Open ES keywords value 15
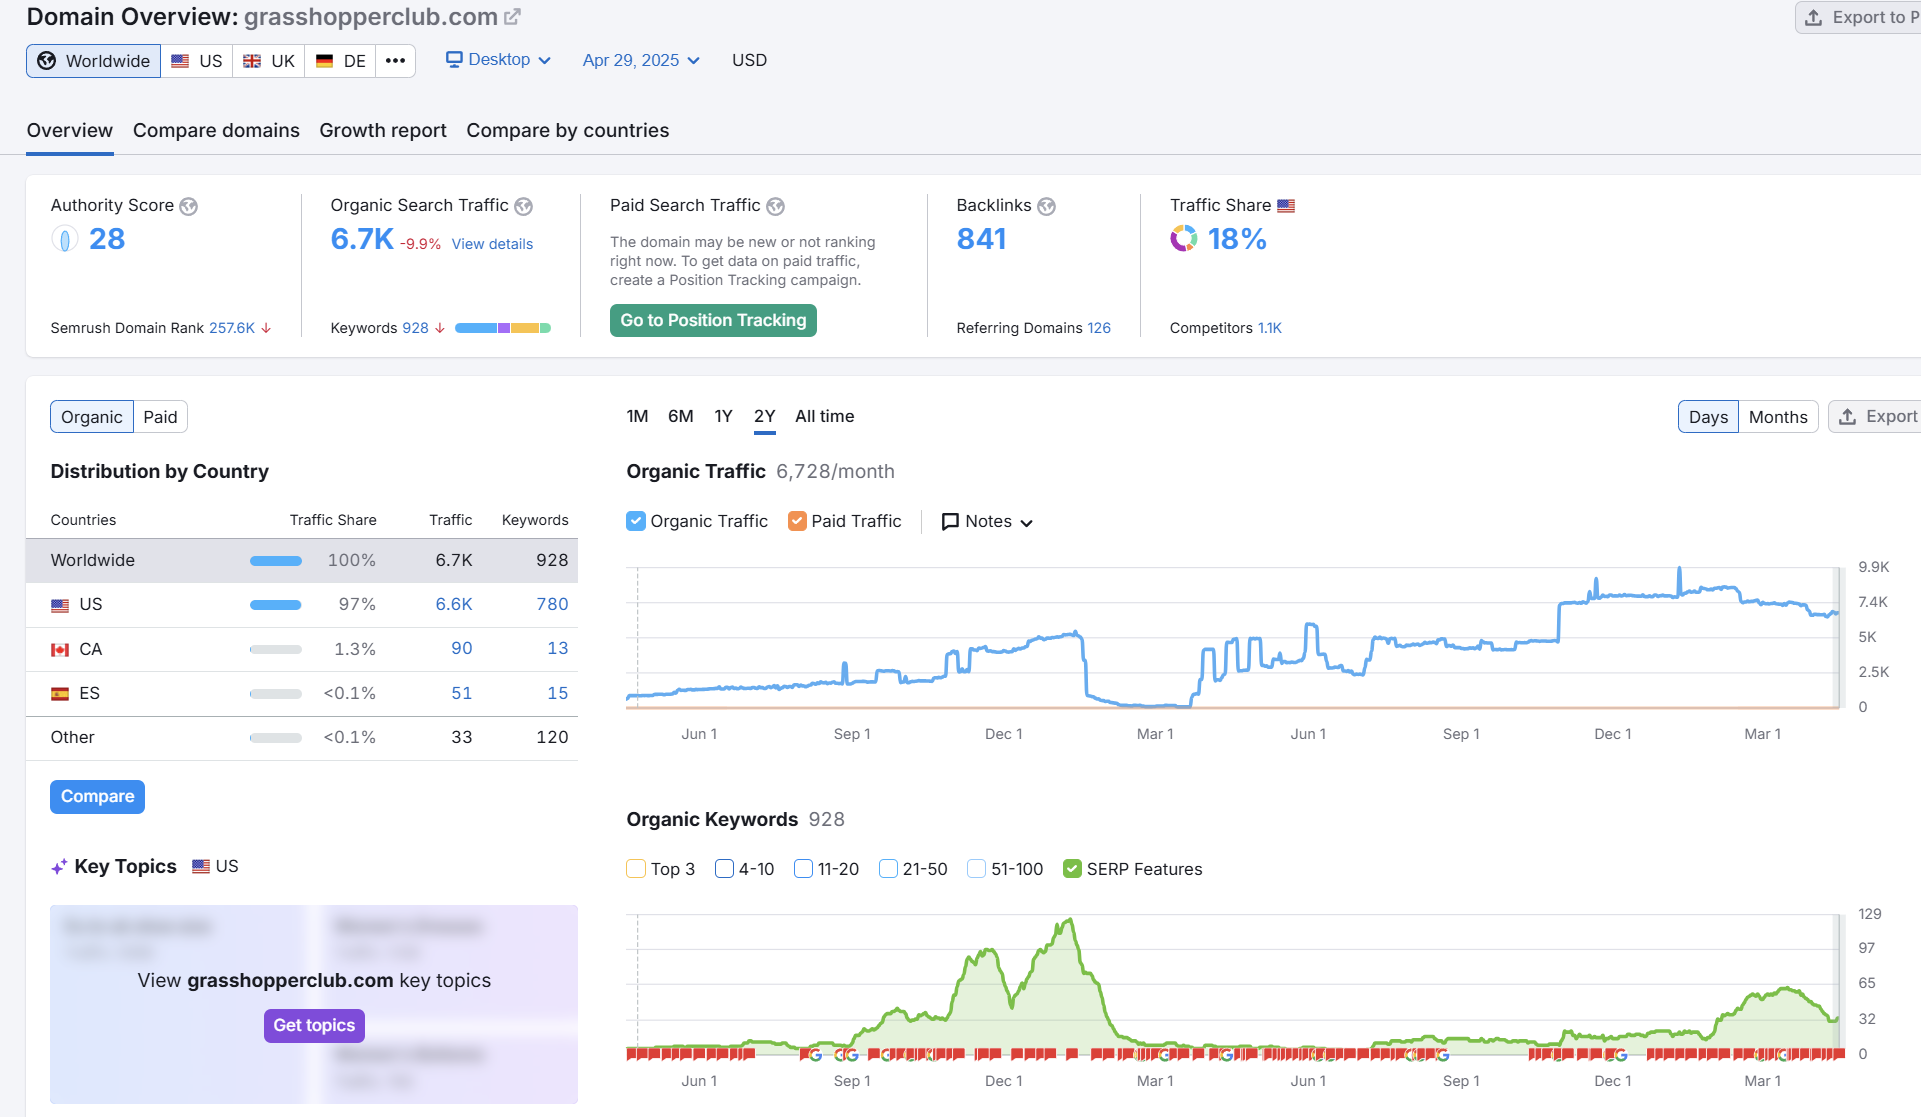1921x1117 pixels. 557,693
